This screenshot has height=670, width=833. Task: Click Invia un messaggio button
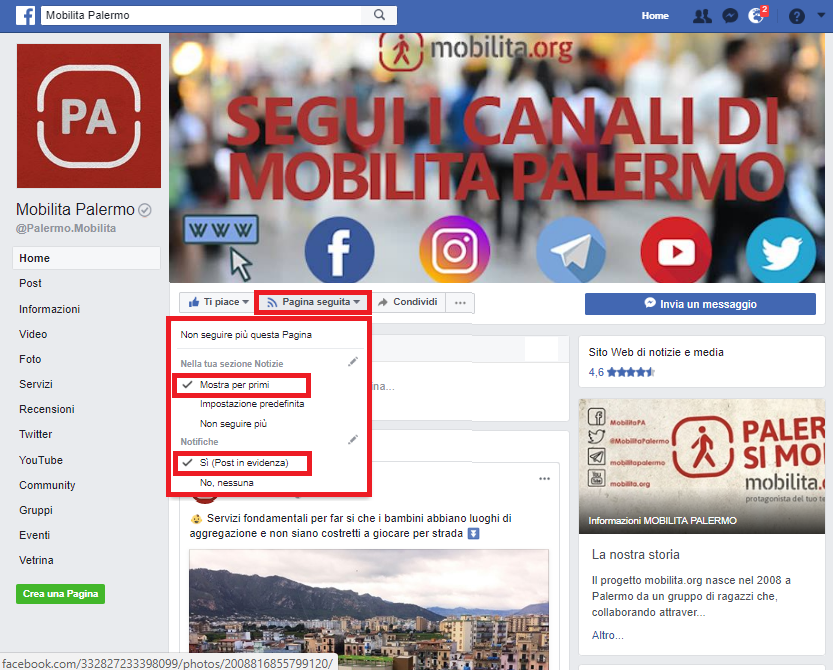700,304
